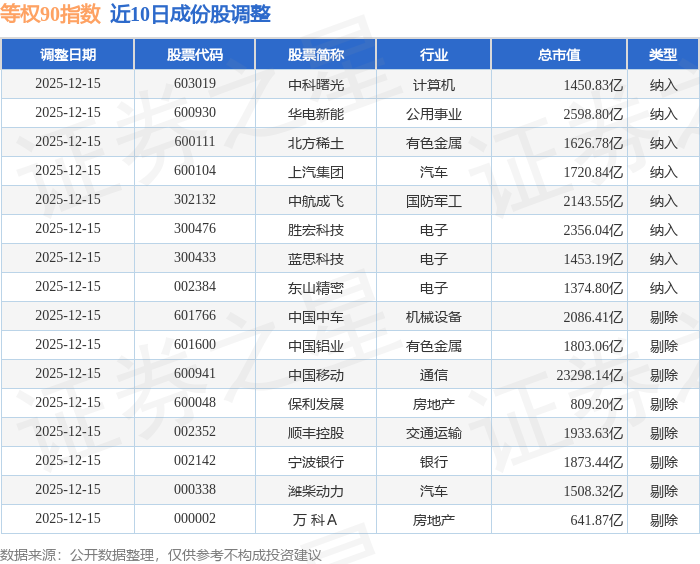Screen dimensions: 700x564
Task: Click the 中国移动 stock name
Action: (x=316, y=375)
